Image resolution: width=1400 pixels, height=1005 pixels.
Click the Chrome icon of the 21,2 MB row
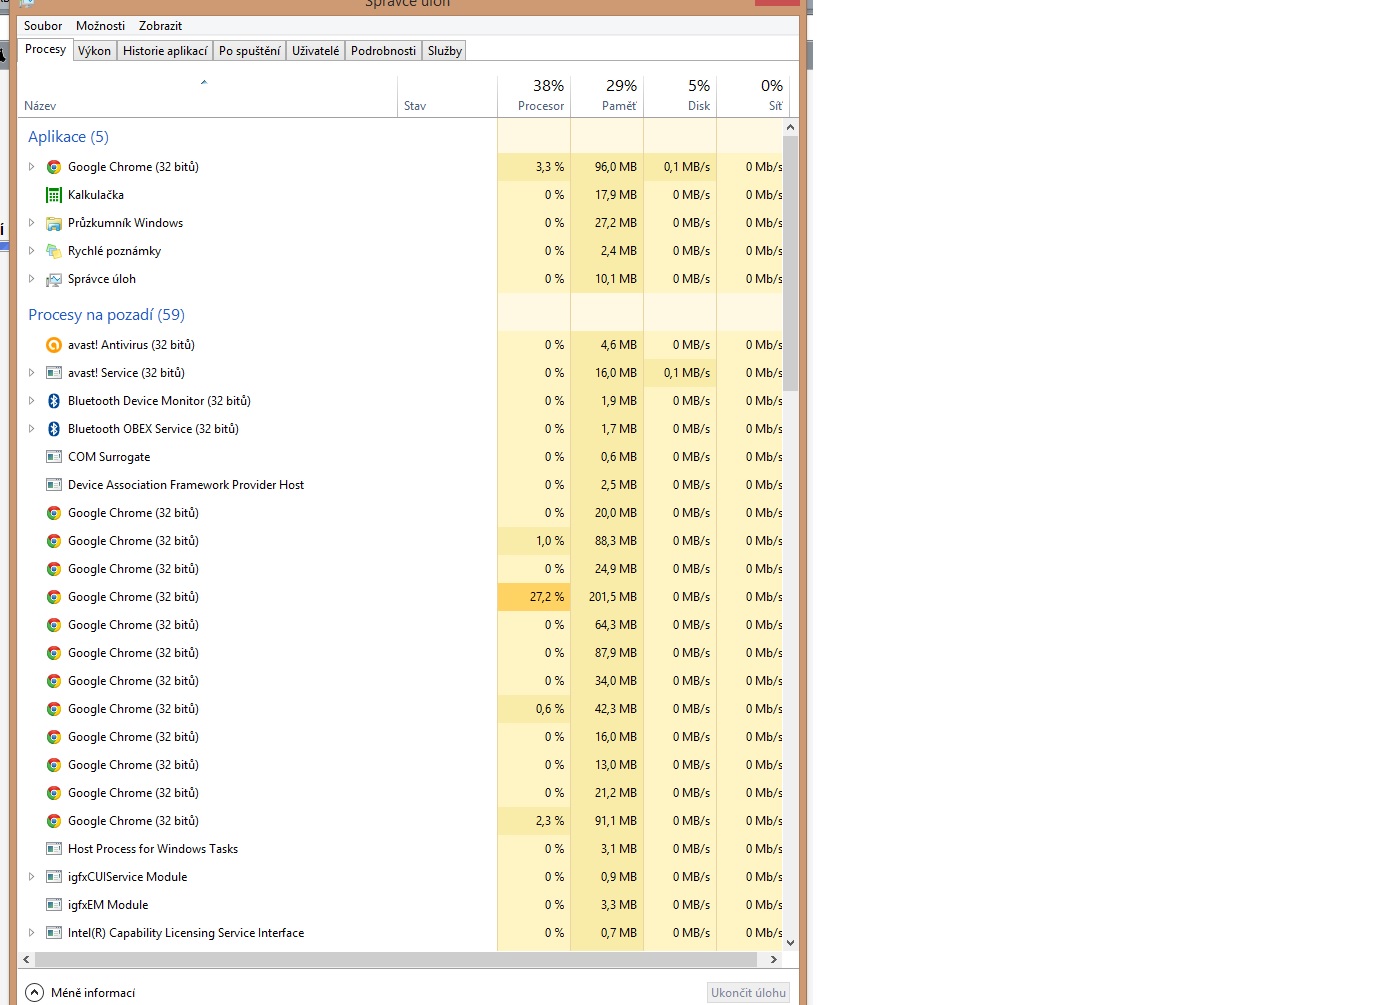(x=54, y=793)
